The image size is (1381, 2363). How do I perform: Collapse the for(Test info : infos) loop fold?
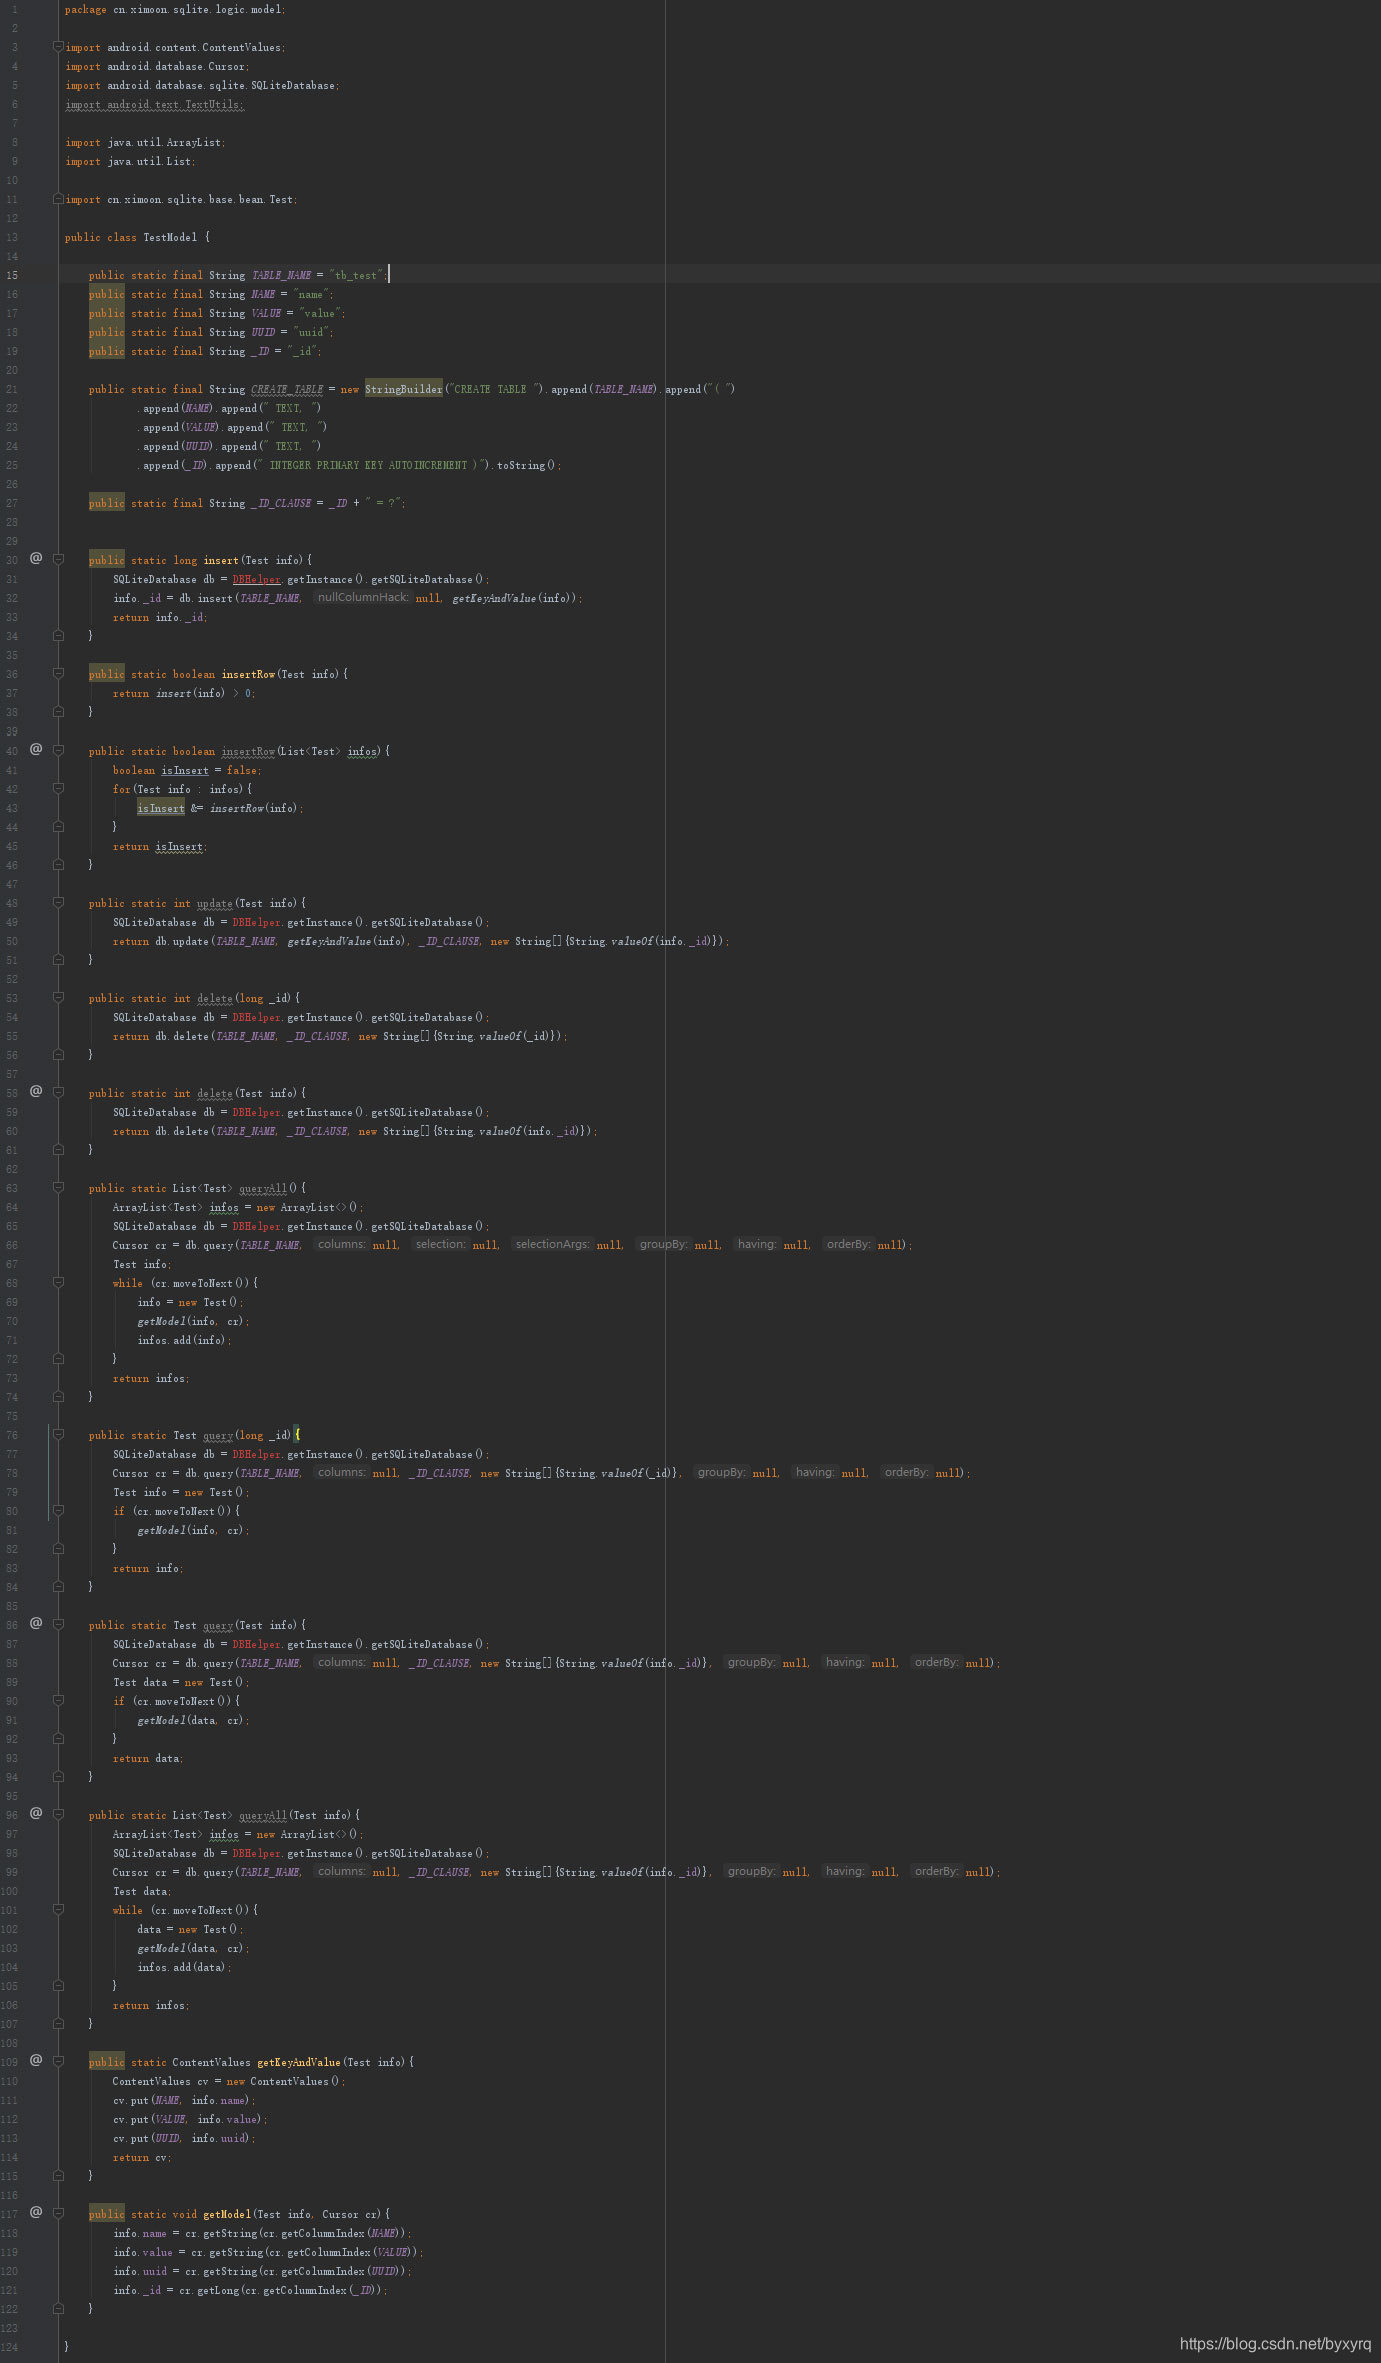[58, 788]
